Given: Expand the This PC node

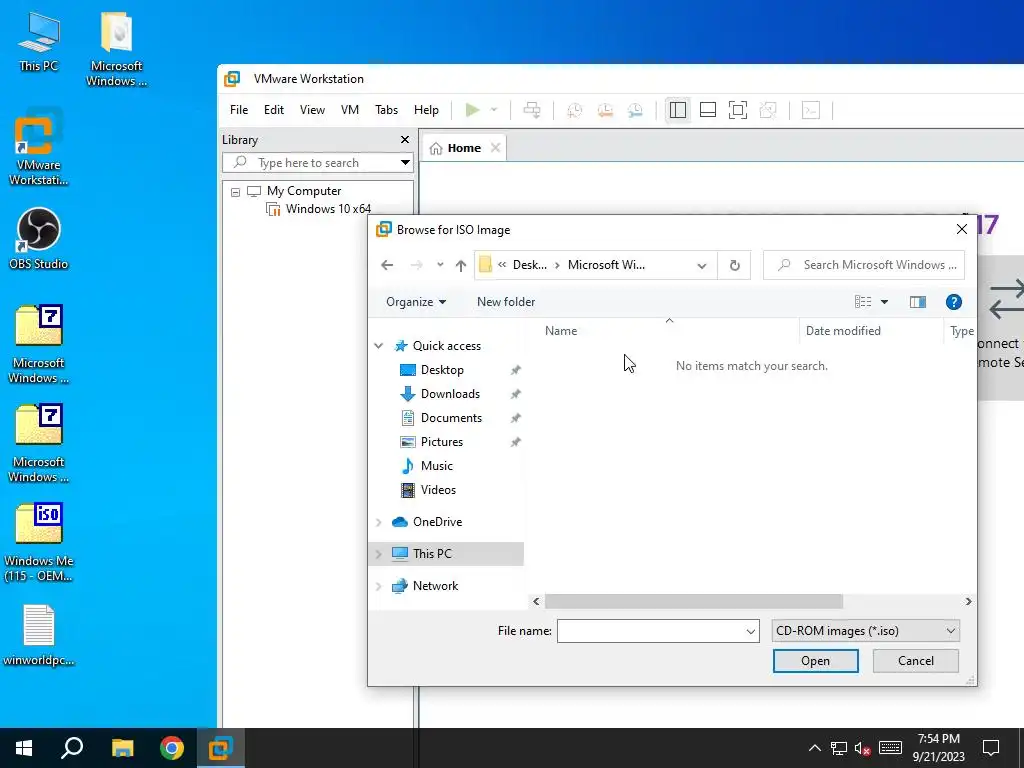Looking at the screenshot, I should tap(378, 554).
